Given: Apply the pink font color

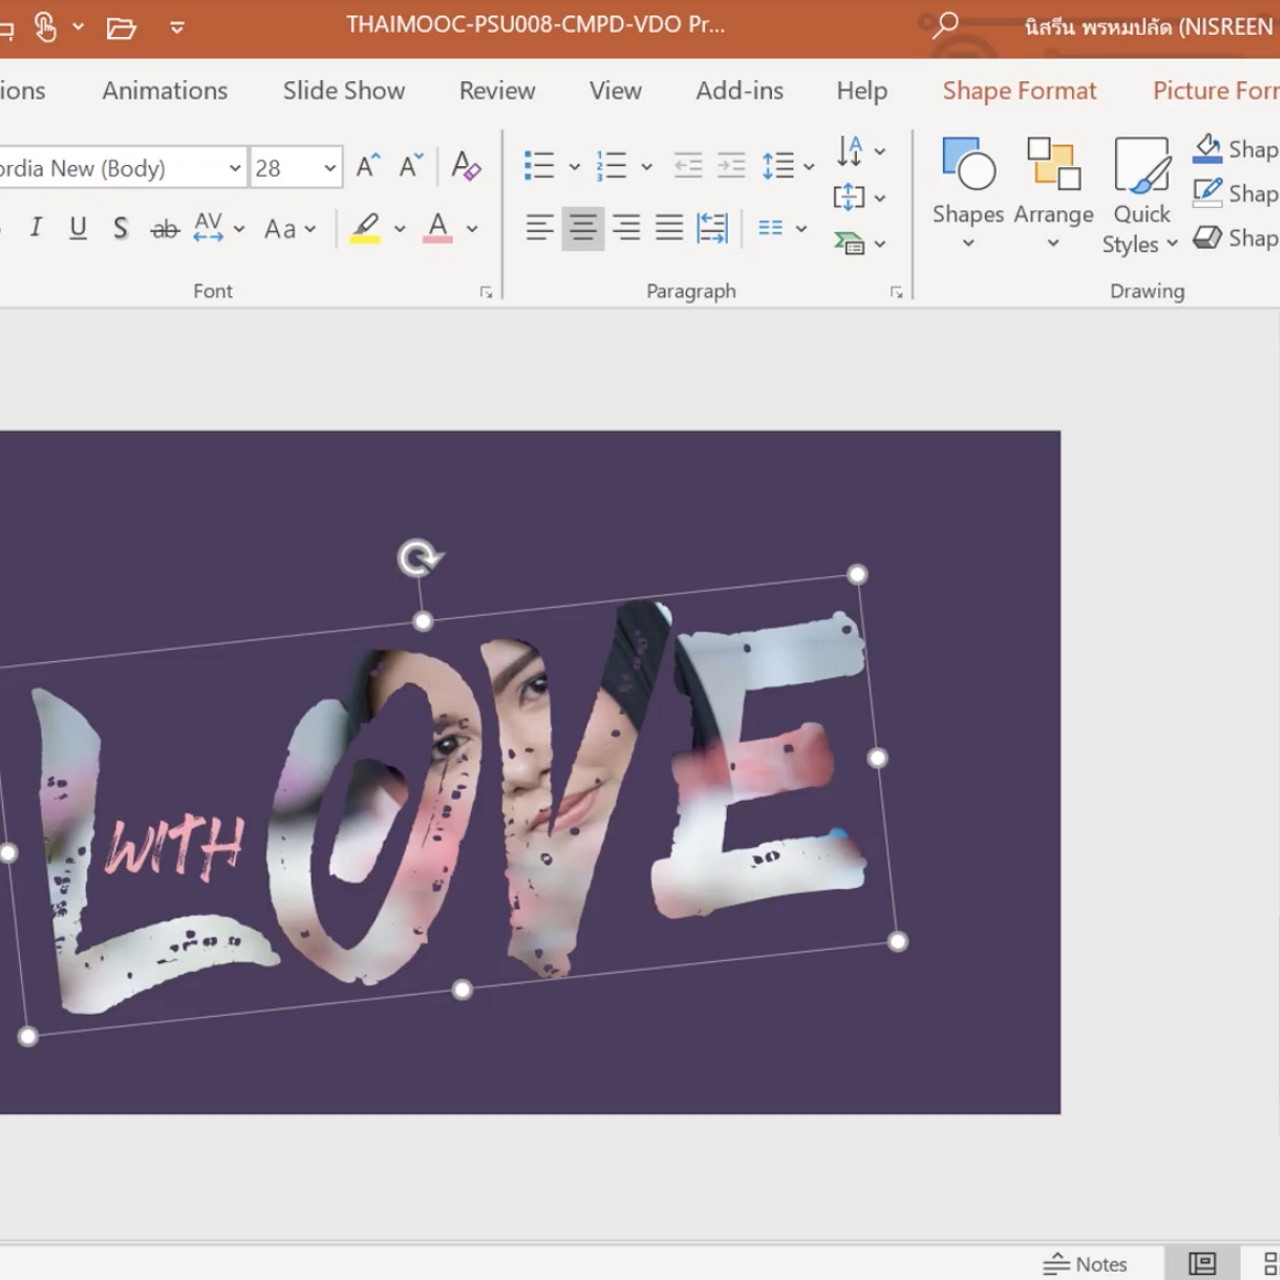Looking at the screenshot, I should pyautogui.click(x=438, y=228).
